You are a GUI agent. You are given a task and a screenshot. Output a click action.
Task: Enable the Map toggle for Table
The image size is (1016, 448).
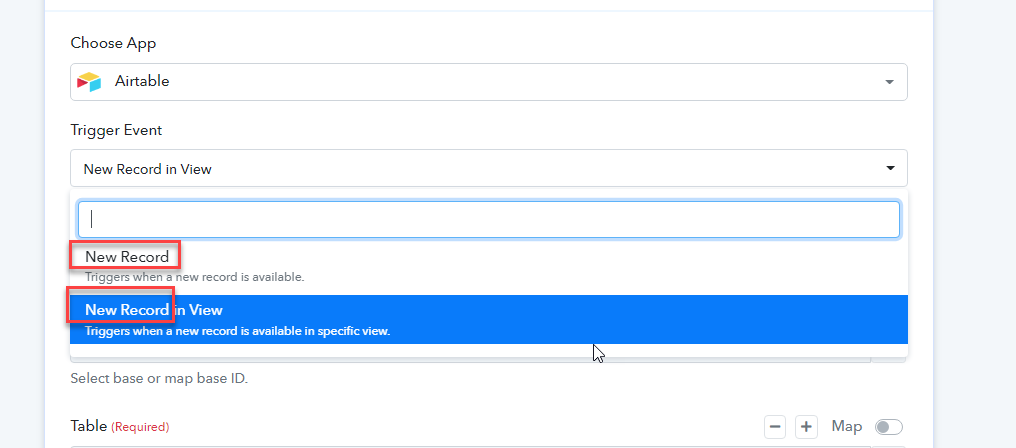(x=888, y=427)
